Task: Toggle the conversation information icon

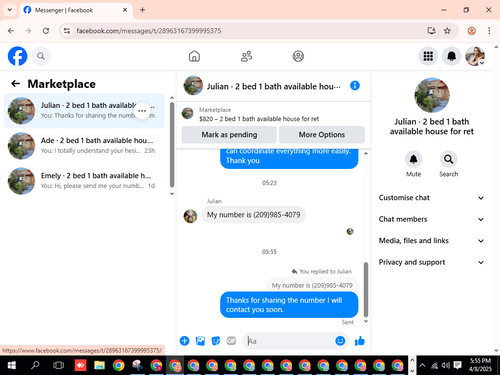Action: [x=355, y=86]
